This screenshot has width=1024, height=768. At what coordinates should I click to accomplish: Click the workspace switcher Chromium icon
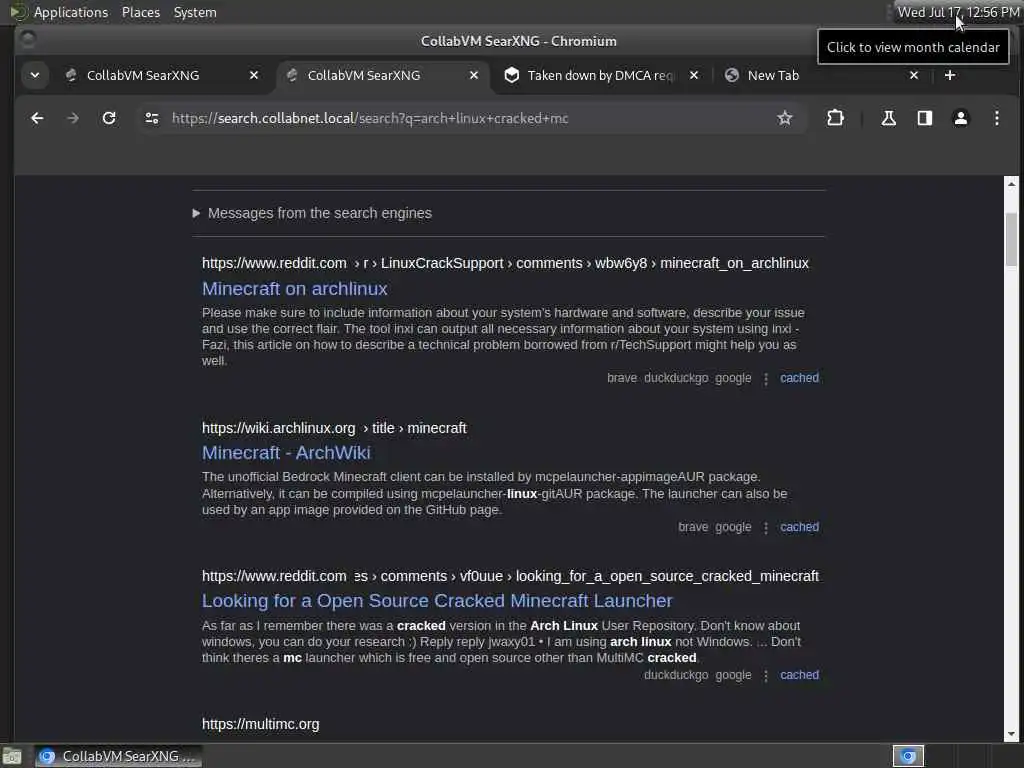point(908,756)
